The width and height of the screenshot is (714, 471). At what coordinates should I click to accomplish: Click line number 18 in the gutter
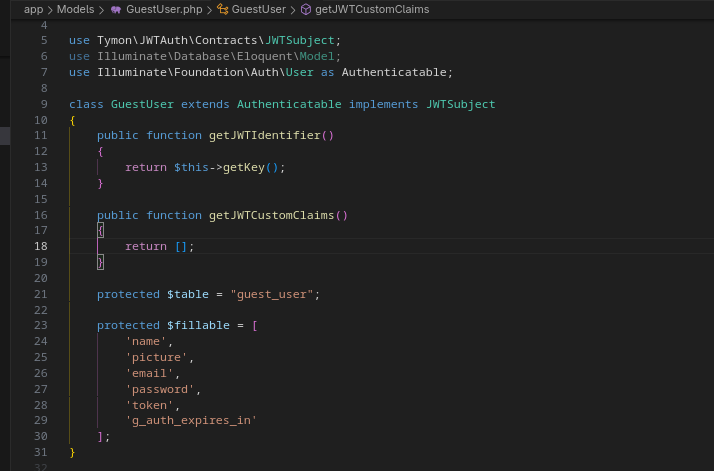[x=41, y=246]
